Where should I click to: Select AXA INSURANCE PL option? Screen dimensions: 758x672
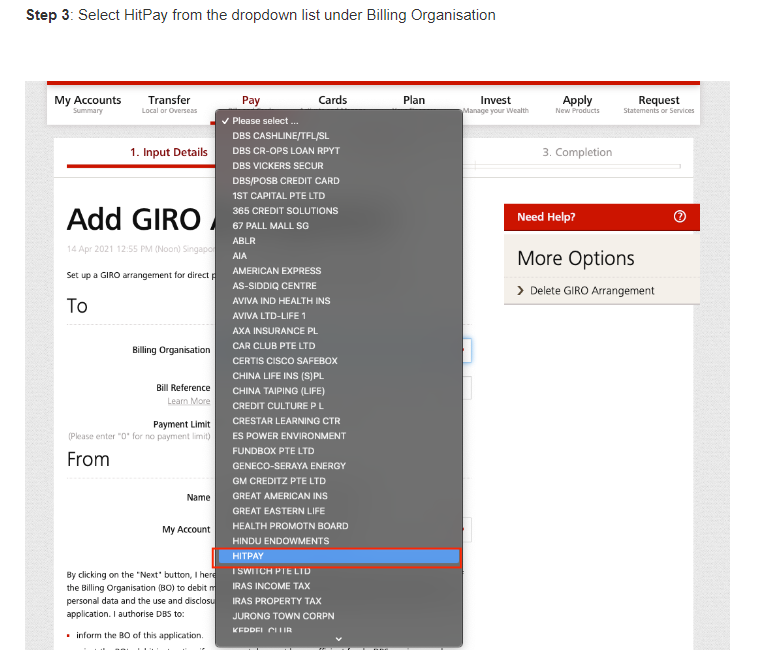click(339, 331)
